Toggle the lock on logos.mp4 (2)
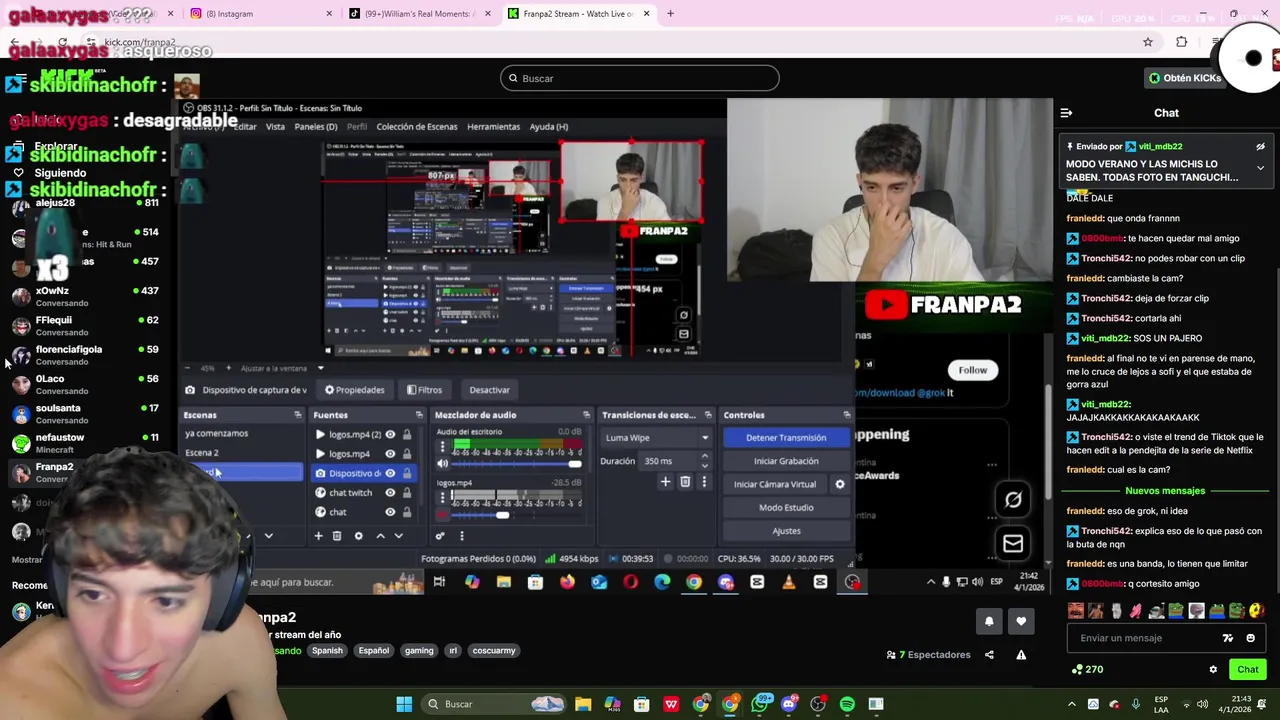The height and width of the screenshot is (720, 1280). [406, 434]
